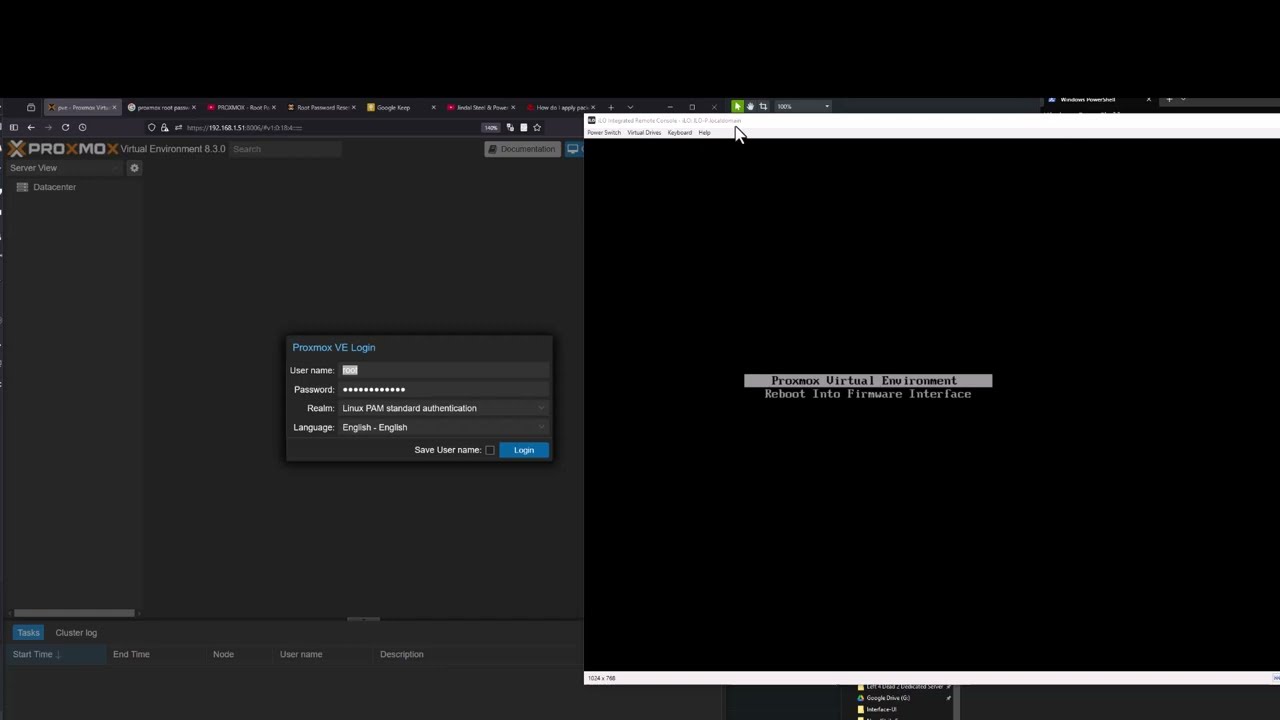The image size is (1280, 720).
Task: Bookmark this page with the star icon
Action: point(537,127)
